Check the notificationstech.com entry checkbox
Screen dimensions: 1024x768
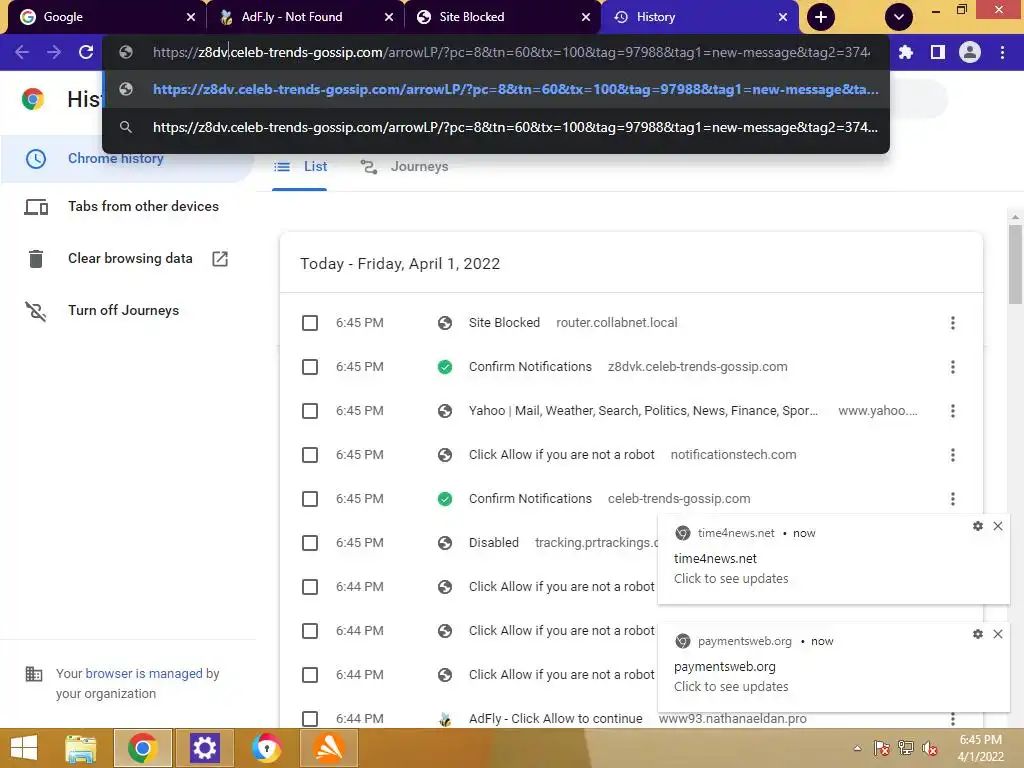(310, 455)
